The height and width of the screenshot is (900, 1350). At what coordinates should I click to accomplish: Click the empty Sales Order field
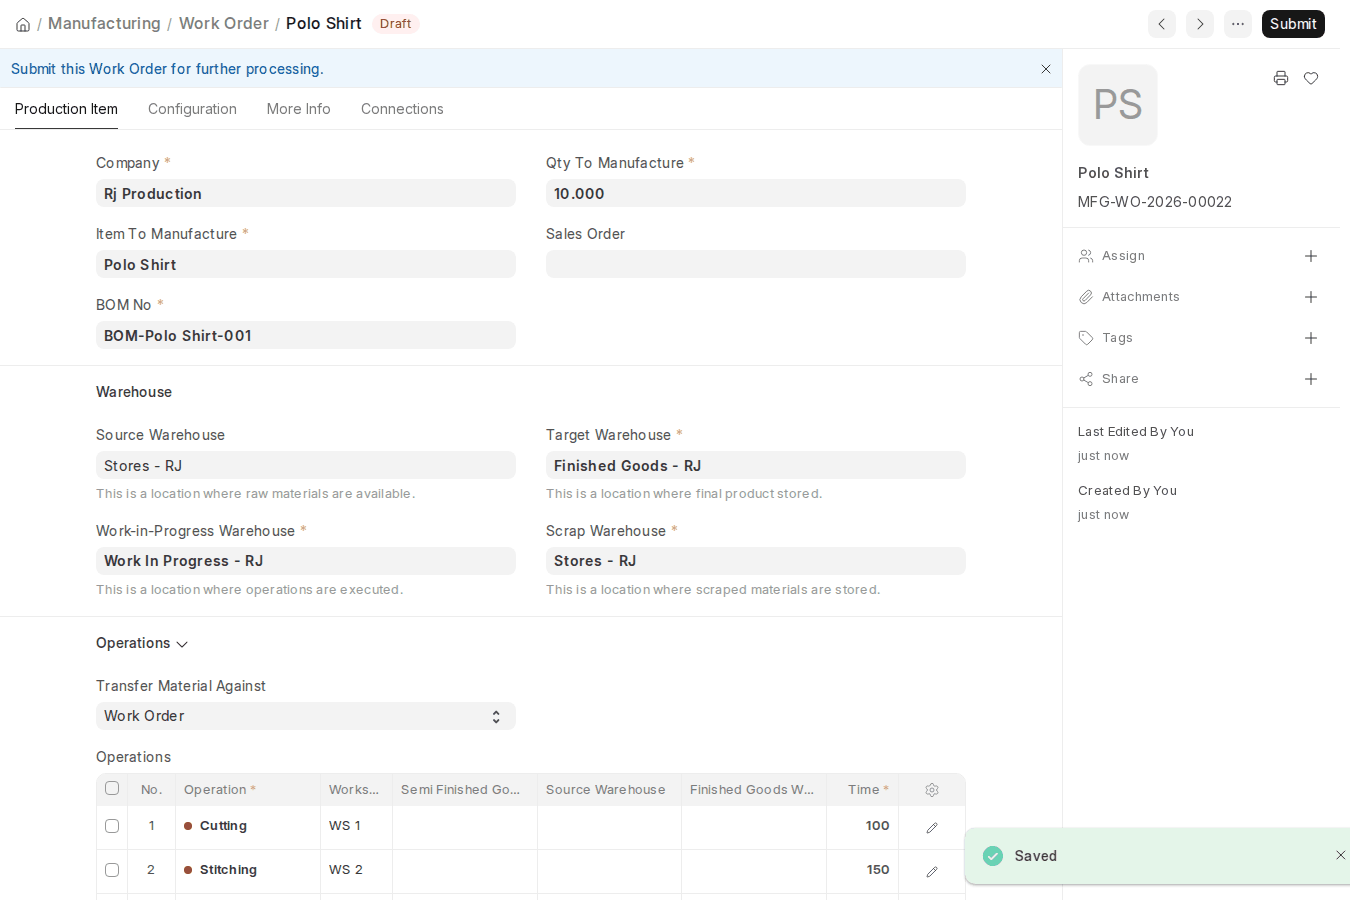pyautogui.click(x=756, y=265)
